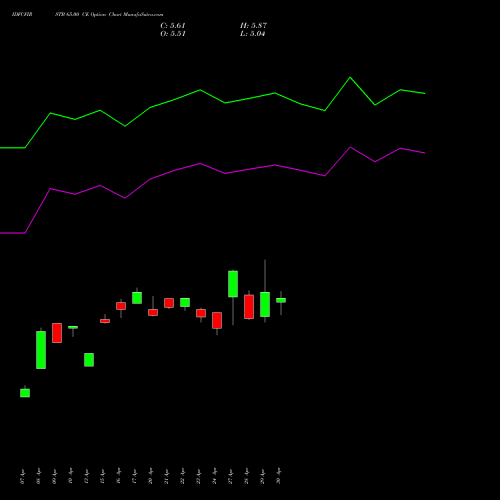Select the red candlestick for 24 Apr
The width and height of the screenshot is (500, 500).
coord(217,320)
